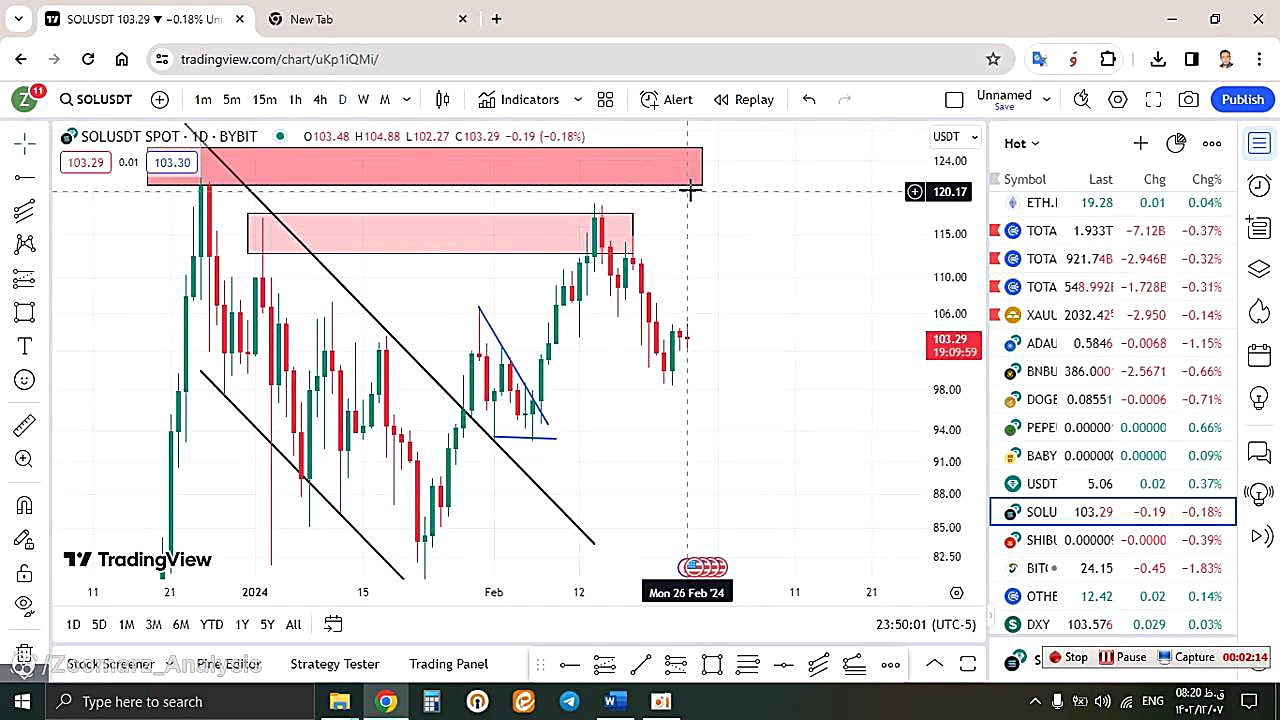Open the candle chart type selector

(443, 99)
